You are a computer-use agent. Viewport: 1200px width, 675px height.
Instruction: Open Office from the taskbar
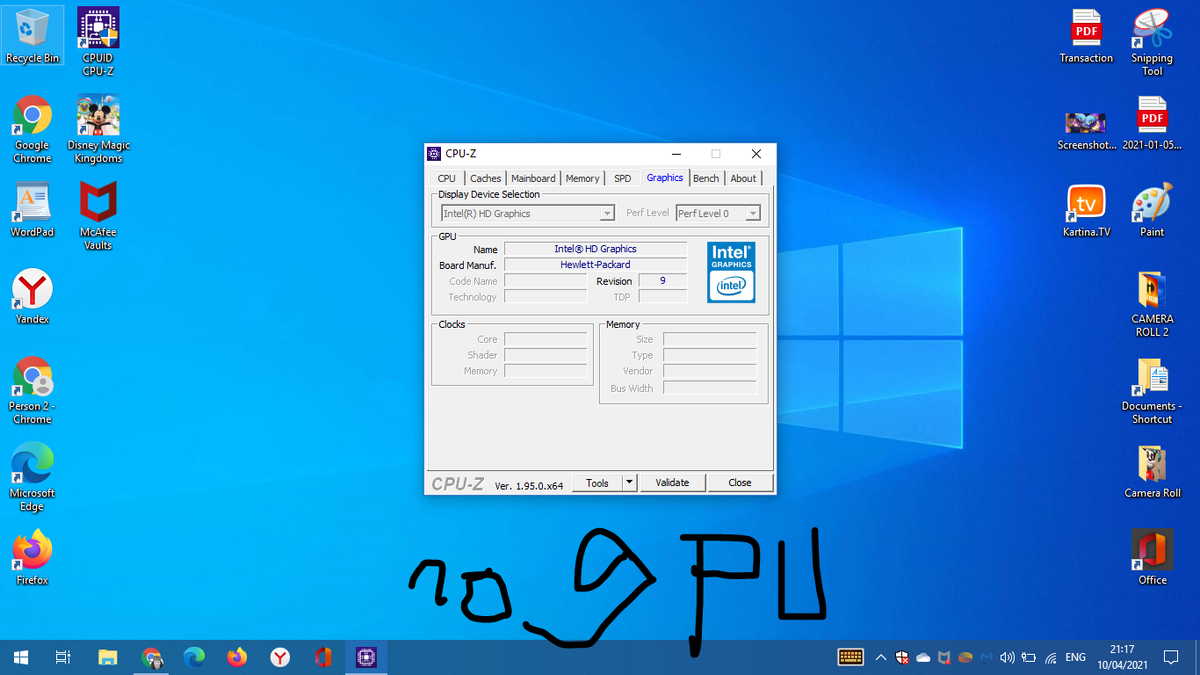coord(324,657)
